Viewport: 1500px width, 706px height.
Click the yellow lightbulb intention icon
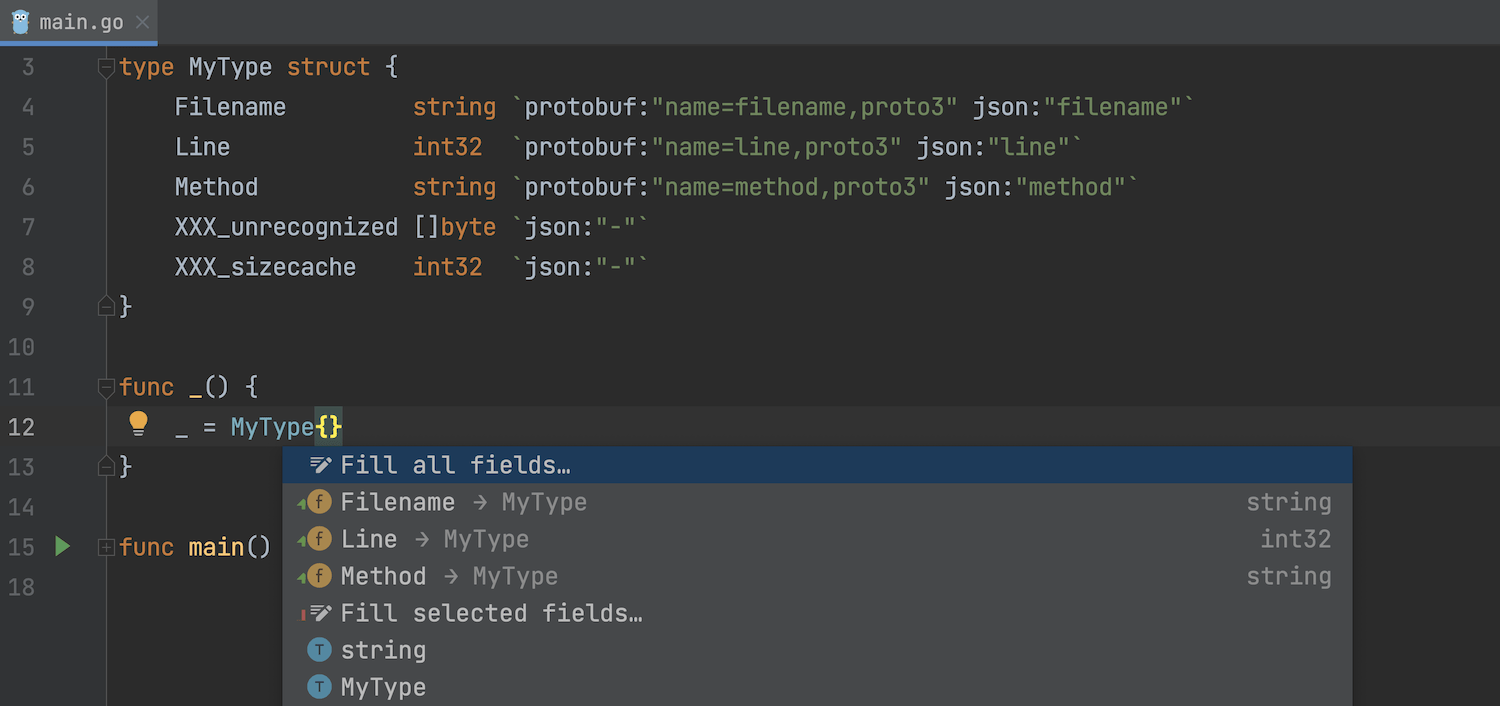[x=138, y=424]
